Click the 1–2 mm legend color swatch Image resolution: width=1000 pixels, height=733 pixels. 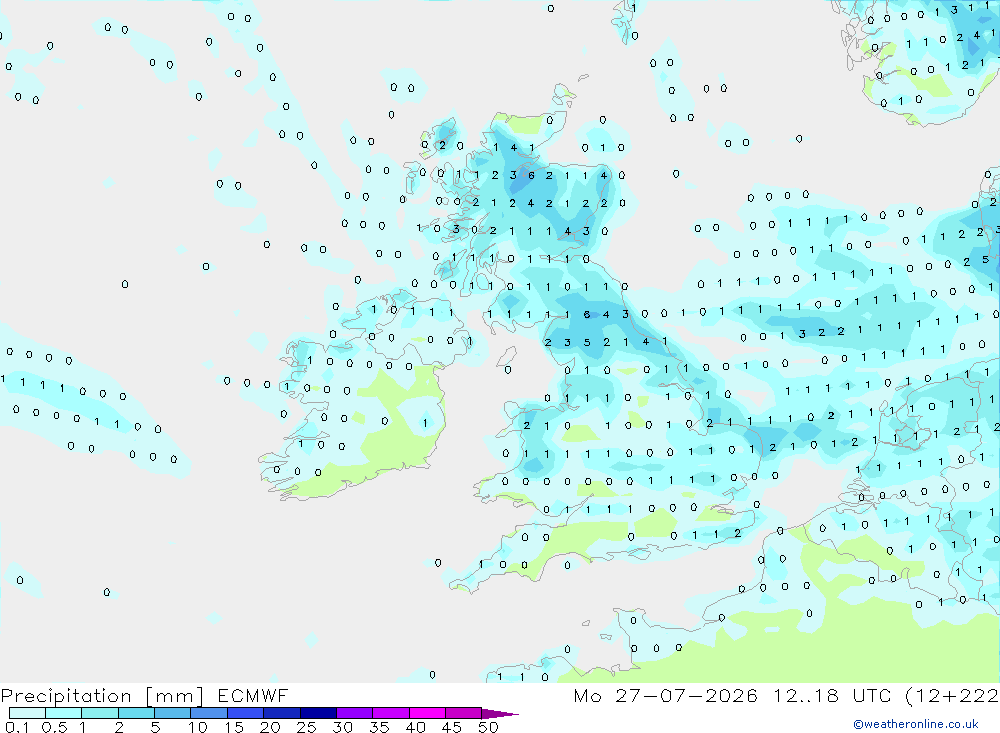(x=100, y=713)
